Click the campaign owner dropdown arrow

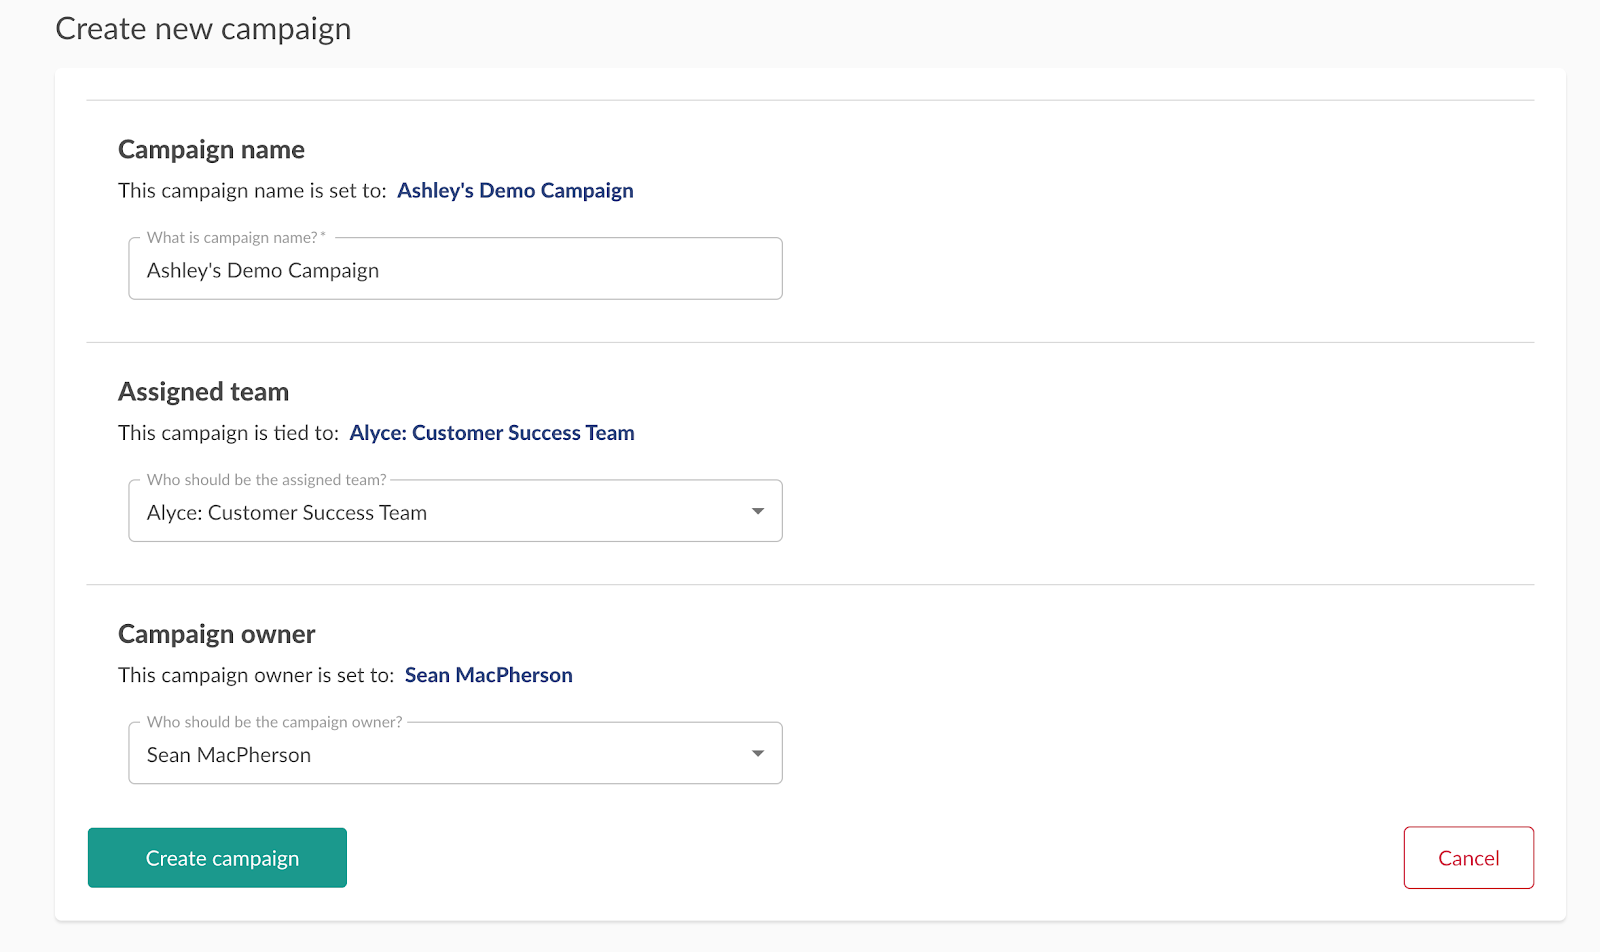[758, 753]
